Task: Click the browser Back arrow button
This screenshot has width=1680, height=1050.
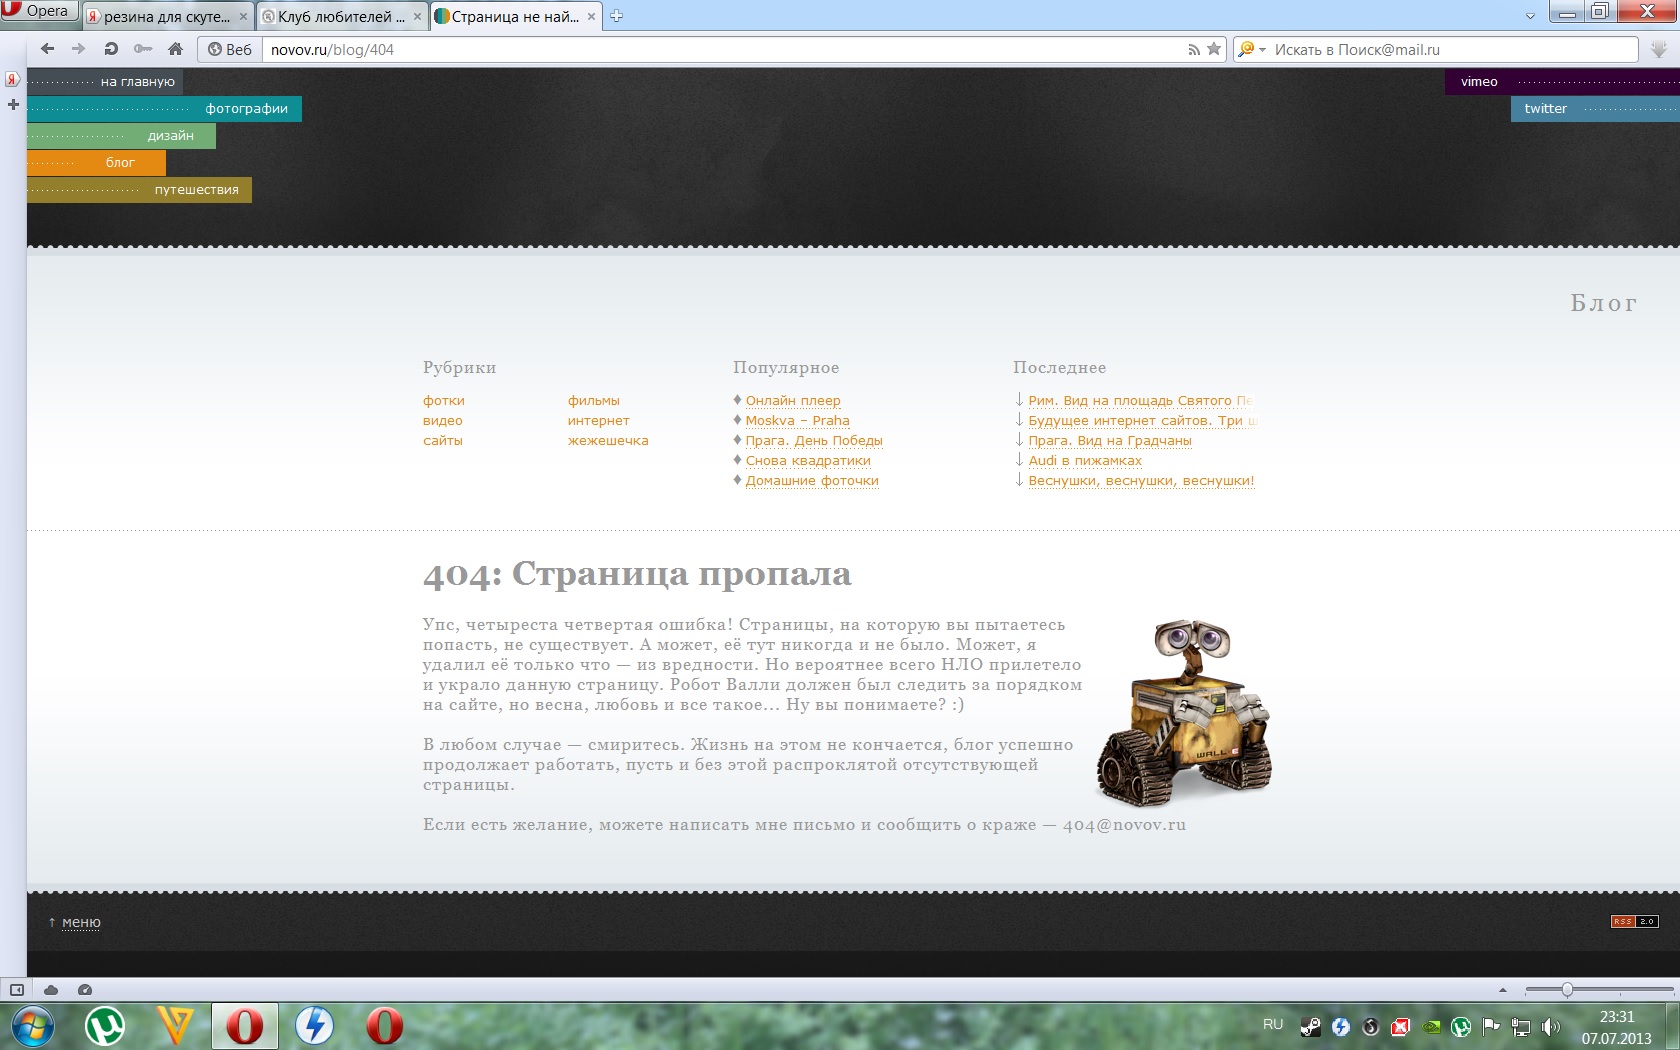Action: pyautogui.click(x=47, y=49)
